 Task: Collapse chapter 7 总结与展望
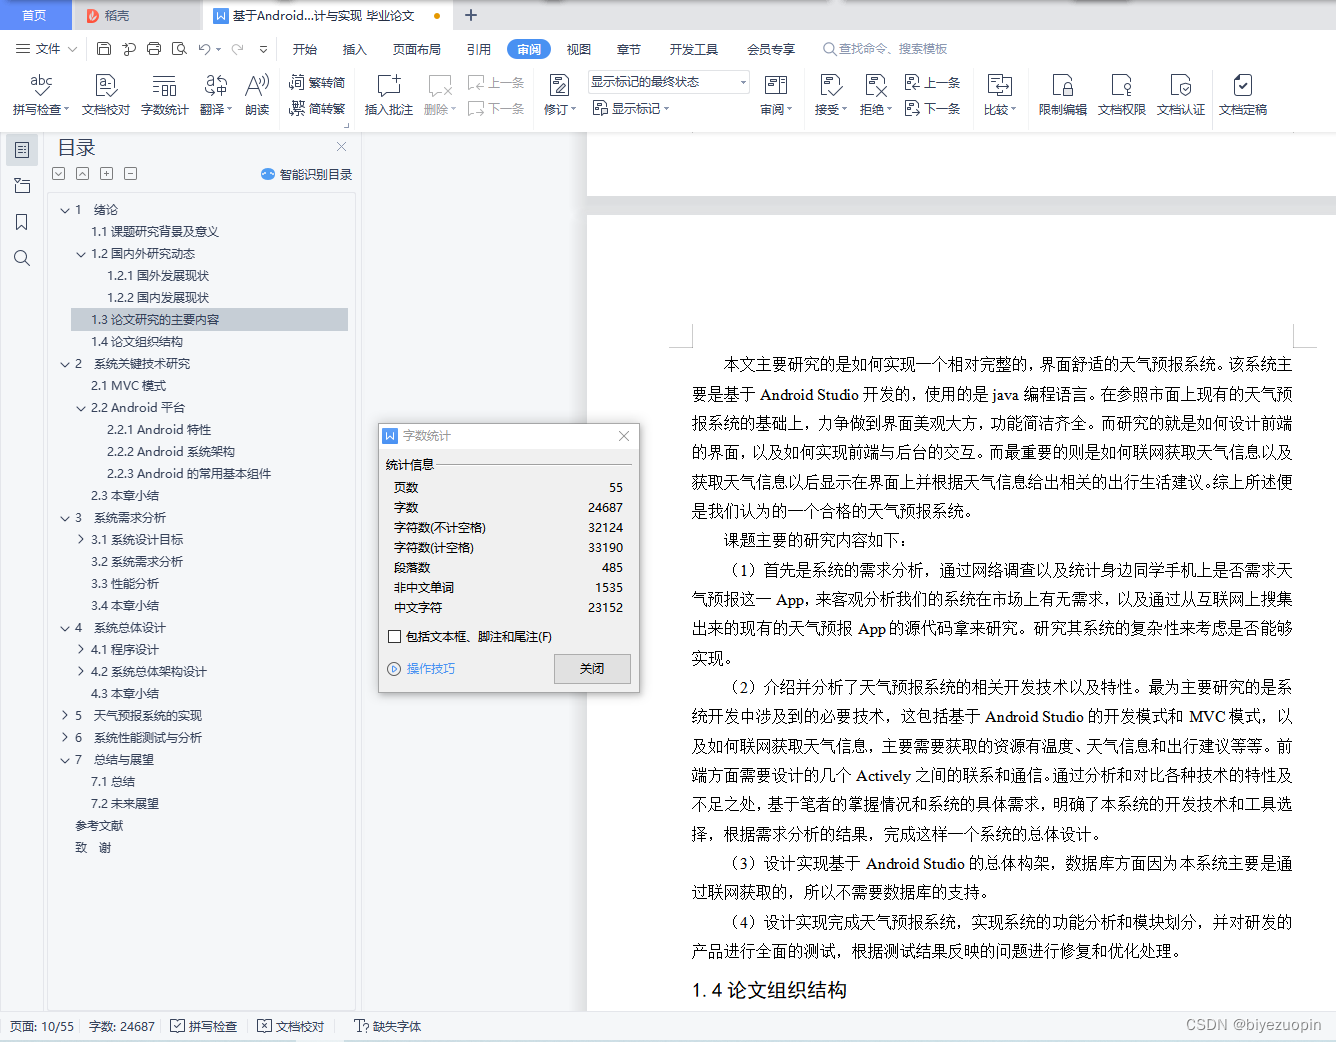(x=65, y=760)
